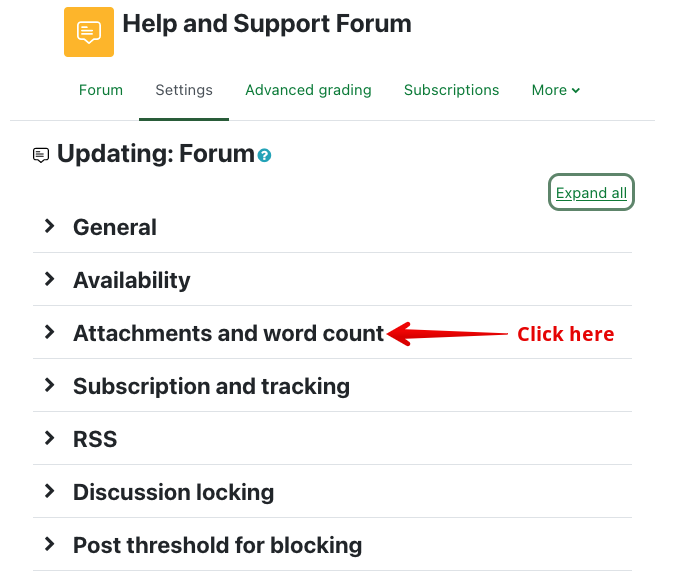Expand the Post threshold for blocking chevron
The width and height of the screenshot is (685, 573).
click(49, 545)
